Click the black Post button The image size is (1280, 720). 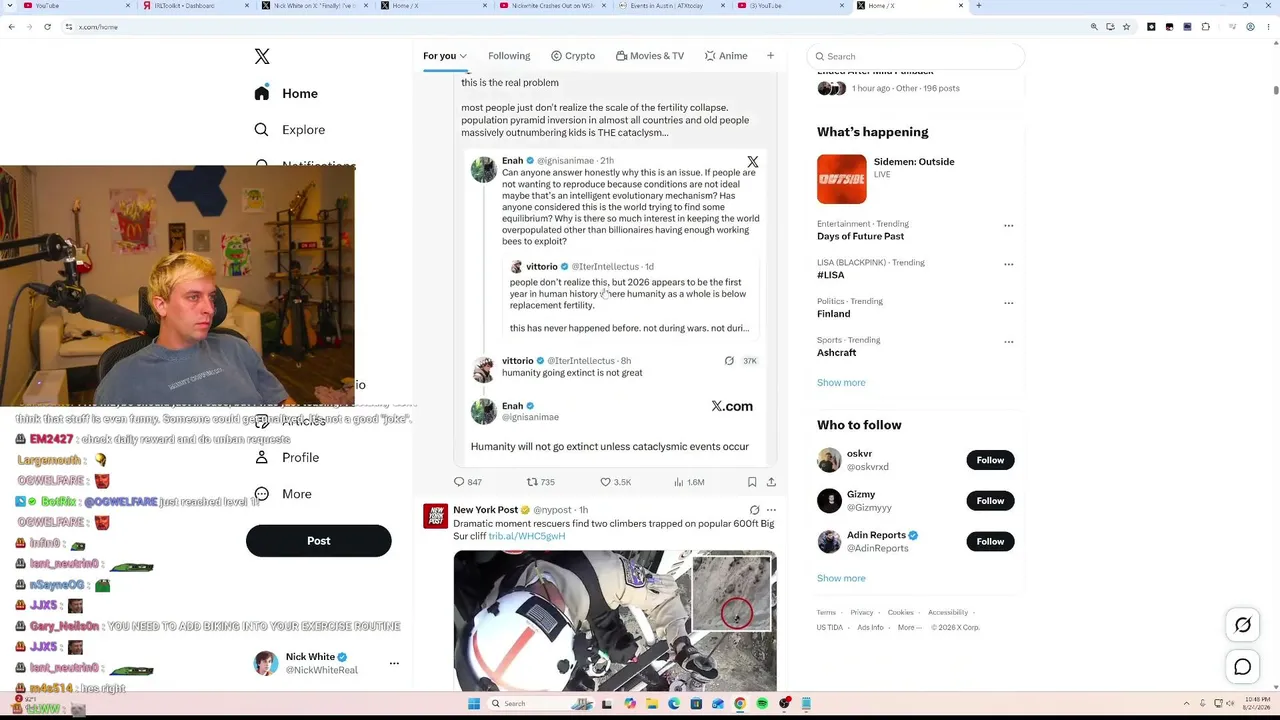(x=318, y=541)
